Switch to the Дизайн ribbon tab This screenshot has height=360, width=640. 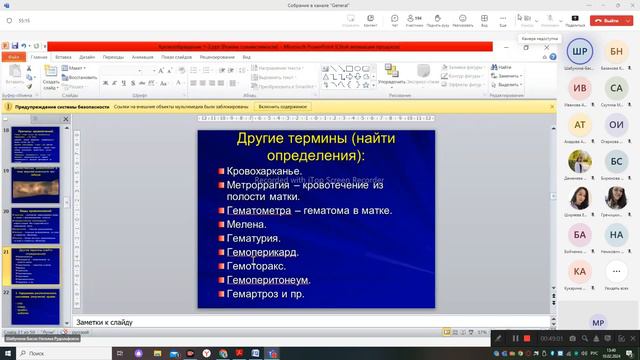click(x=87, y=57)
